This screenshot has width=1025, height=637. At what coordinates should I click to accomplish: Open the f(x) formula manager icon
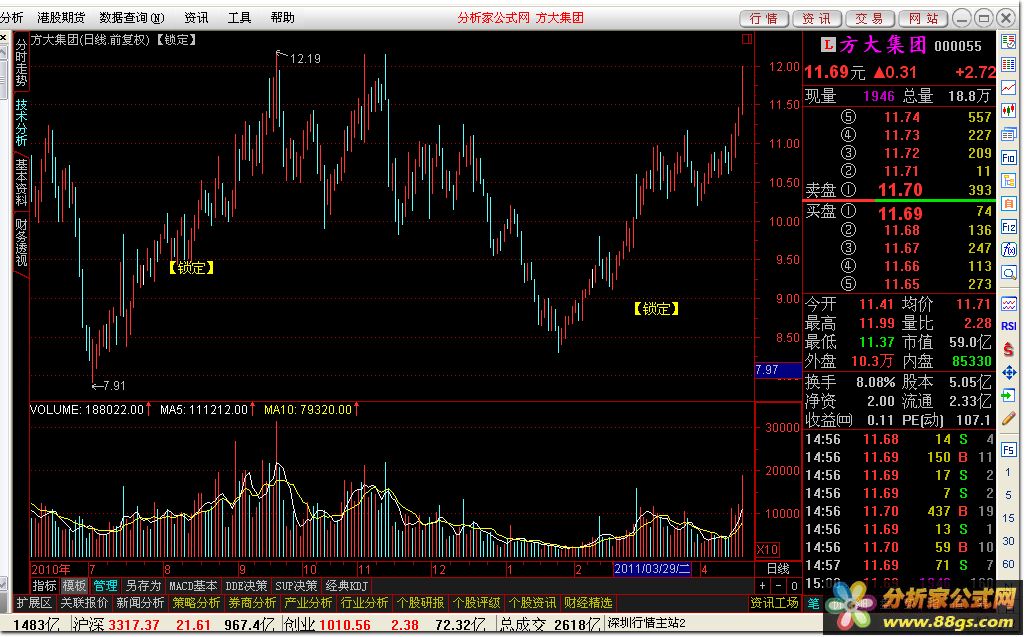tap(1009, 250)
